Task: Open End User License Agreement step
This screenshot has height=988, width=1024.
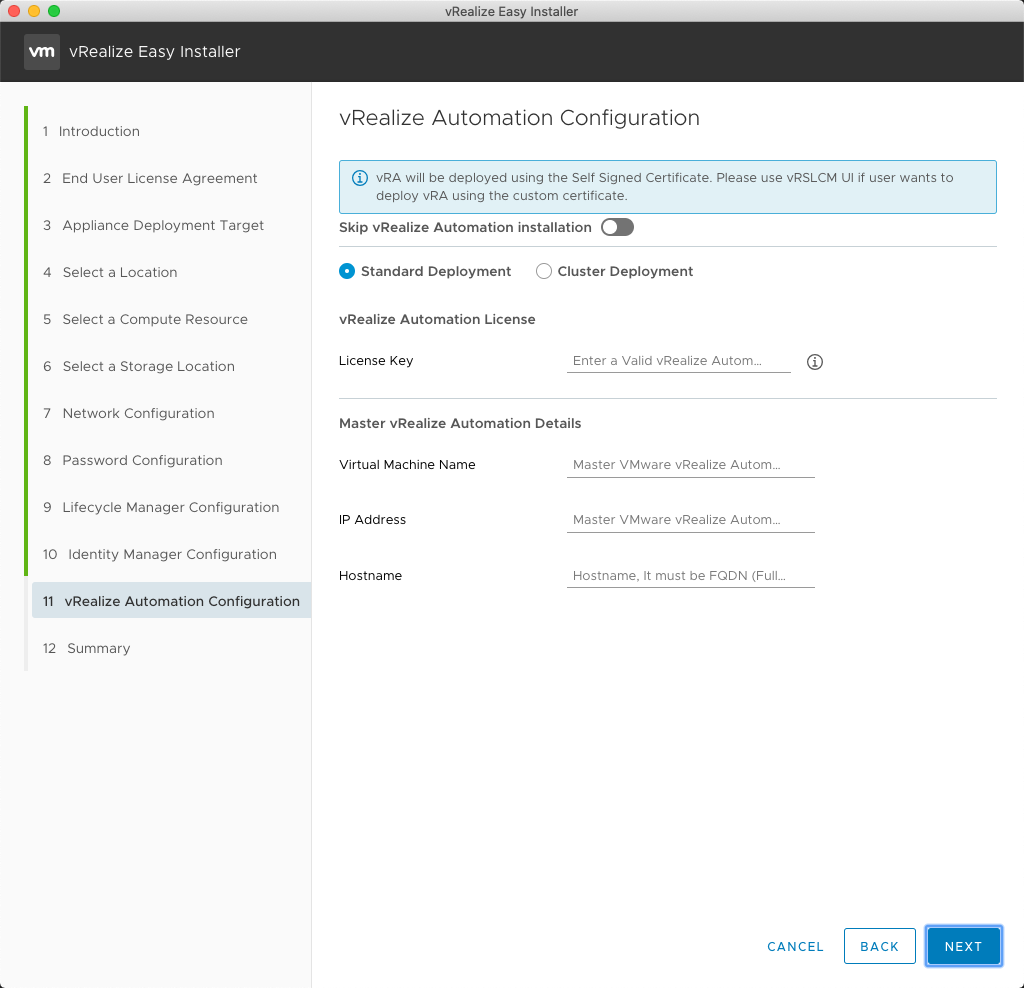Action: coord(159,178)
